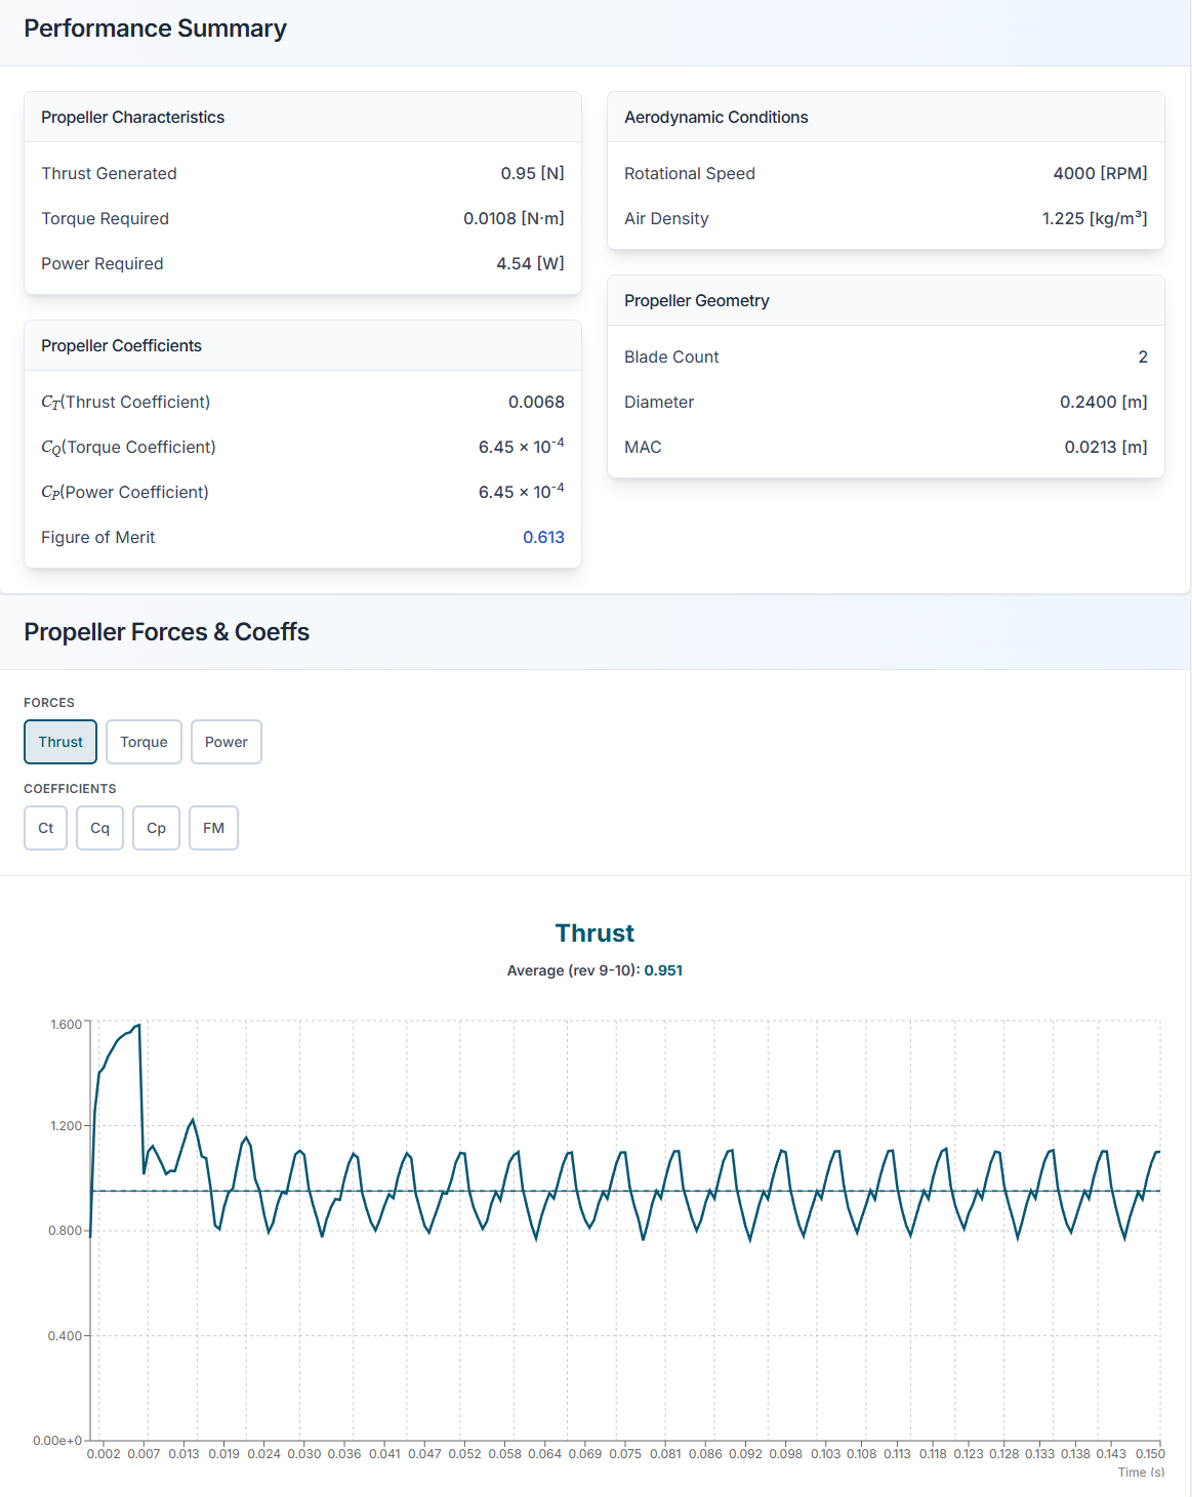Click the Thrust chart title

pos(594,933)
